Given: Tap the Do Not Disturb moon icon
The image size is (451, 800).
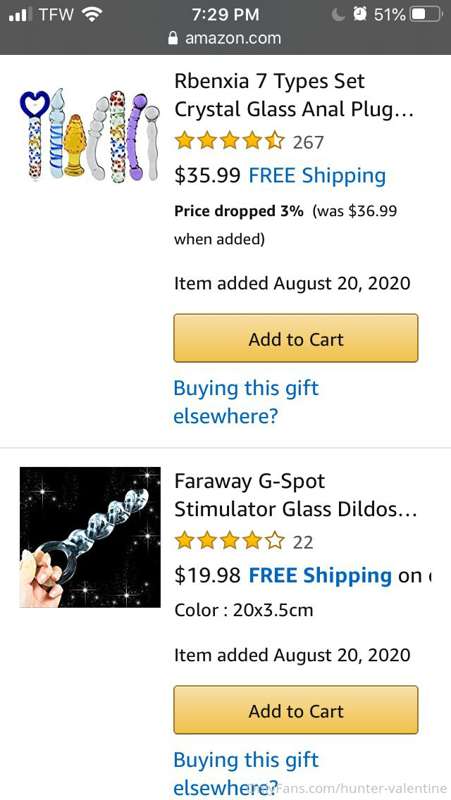Looking at the screenshot, I should [338, 15].
